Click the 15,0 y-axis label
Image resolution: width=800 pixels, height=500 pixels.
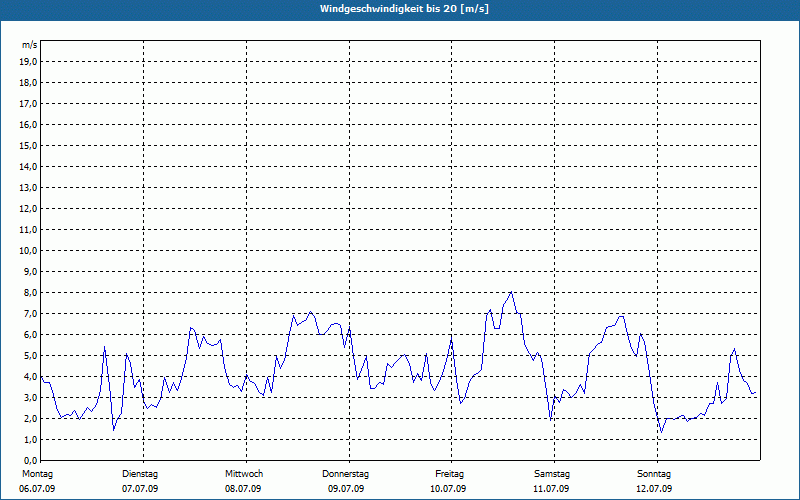coord(29,145)
